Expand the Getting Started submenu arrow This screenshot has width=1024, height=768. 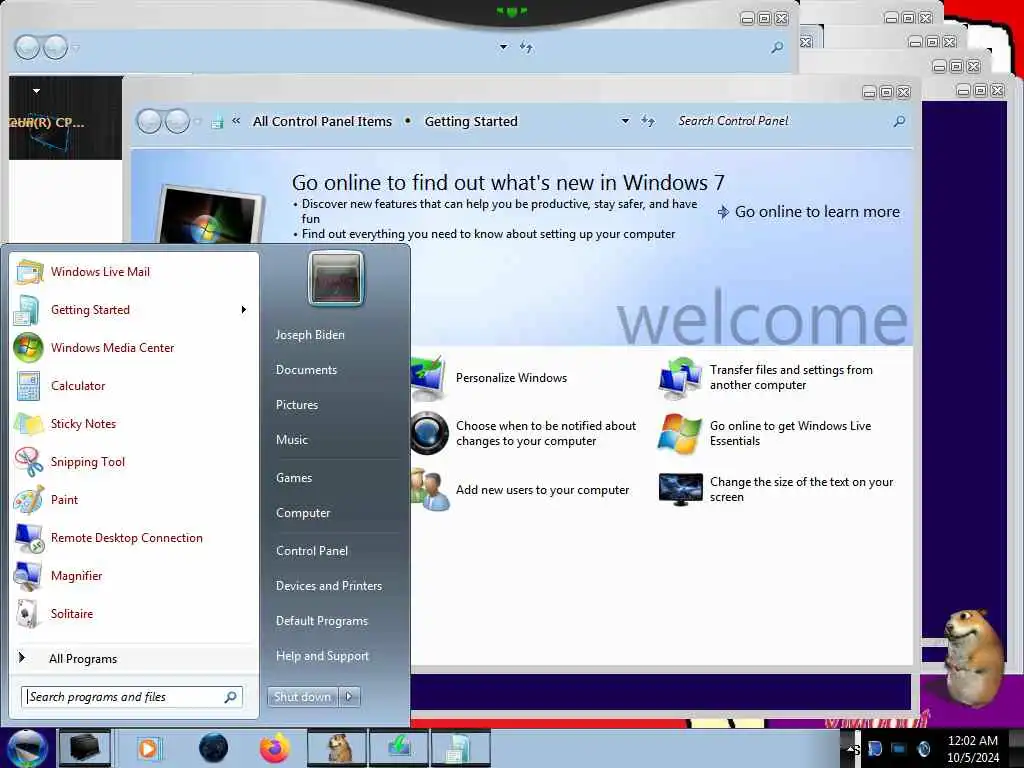(x=244, y=310)
